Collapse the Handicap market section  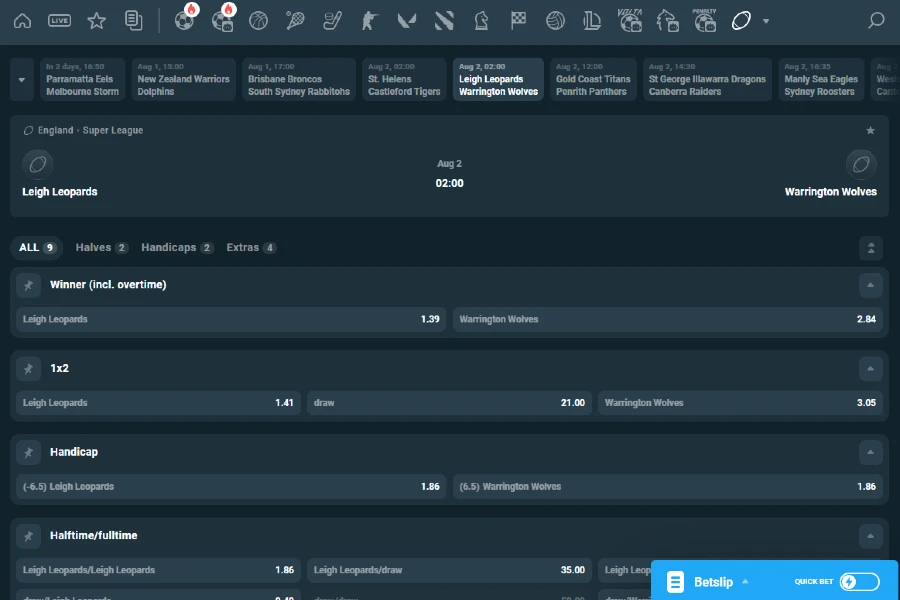pos(871,452)
